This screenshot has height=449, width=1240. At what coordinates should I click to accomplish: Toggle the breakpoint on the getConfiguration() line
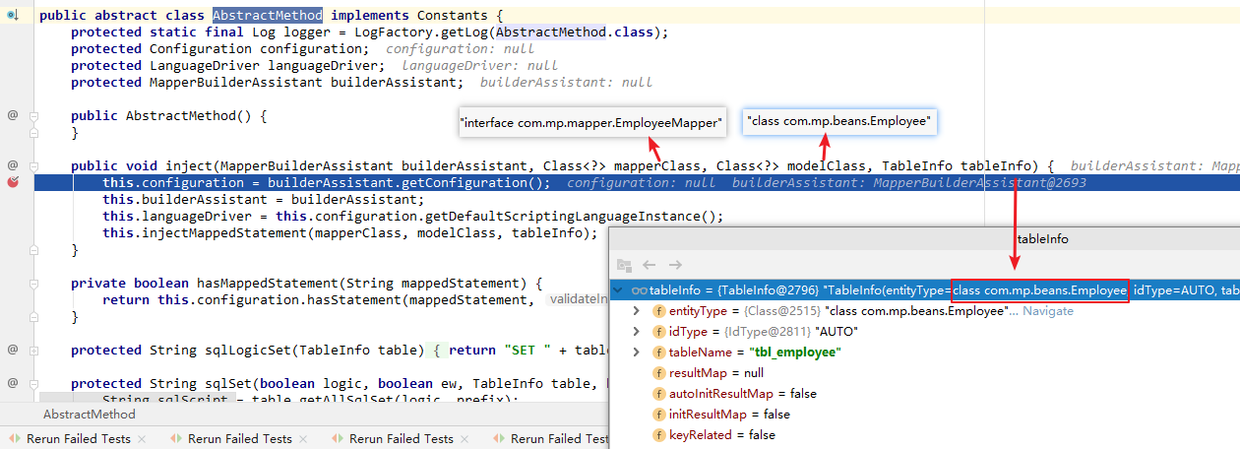point(13,183)
